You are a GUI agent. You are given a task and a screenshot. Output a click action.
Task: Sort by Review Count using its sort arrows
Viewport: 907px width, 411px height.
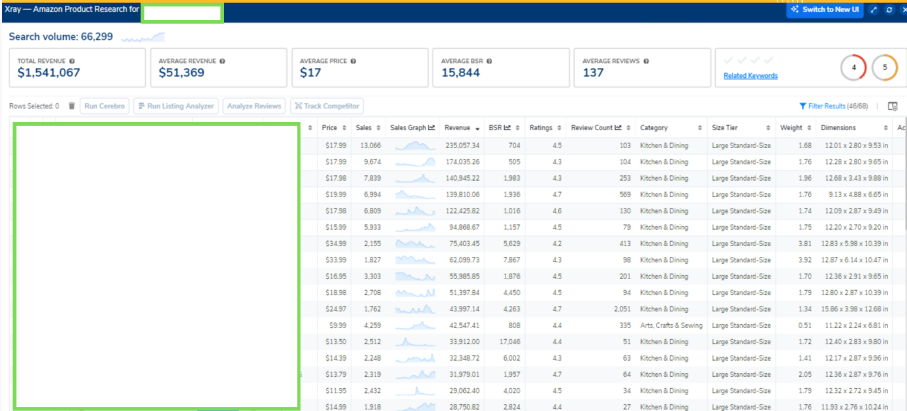point(630,128)
